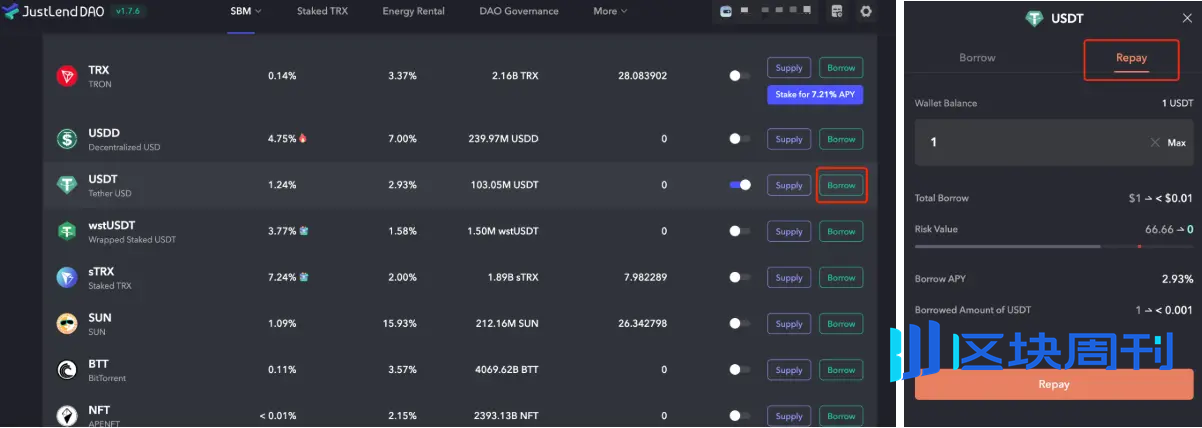Screen dimensions: 1202x428
Task: Click the BTT token icon
Action: coord(67,370)
